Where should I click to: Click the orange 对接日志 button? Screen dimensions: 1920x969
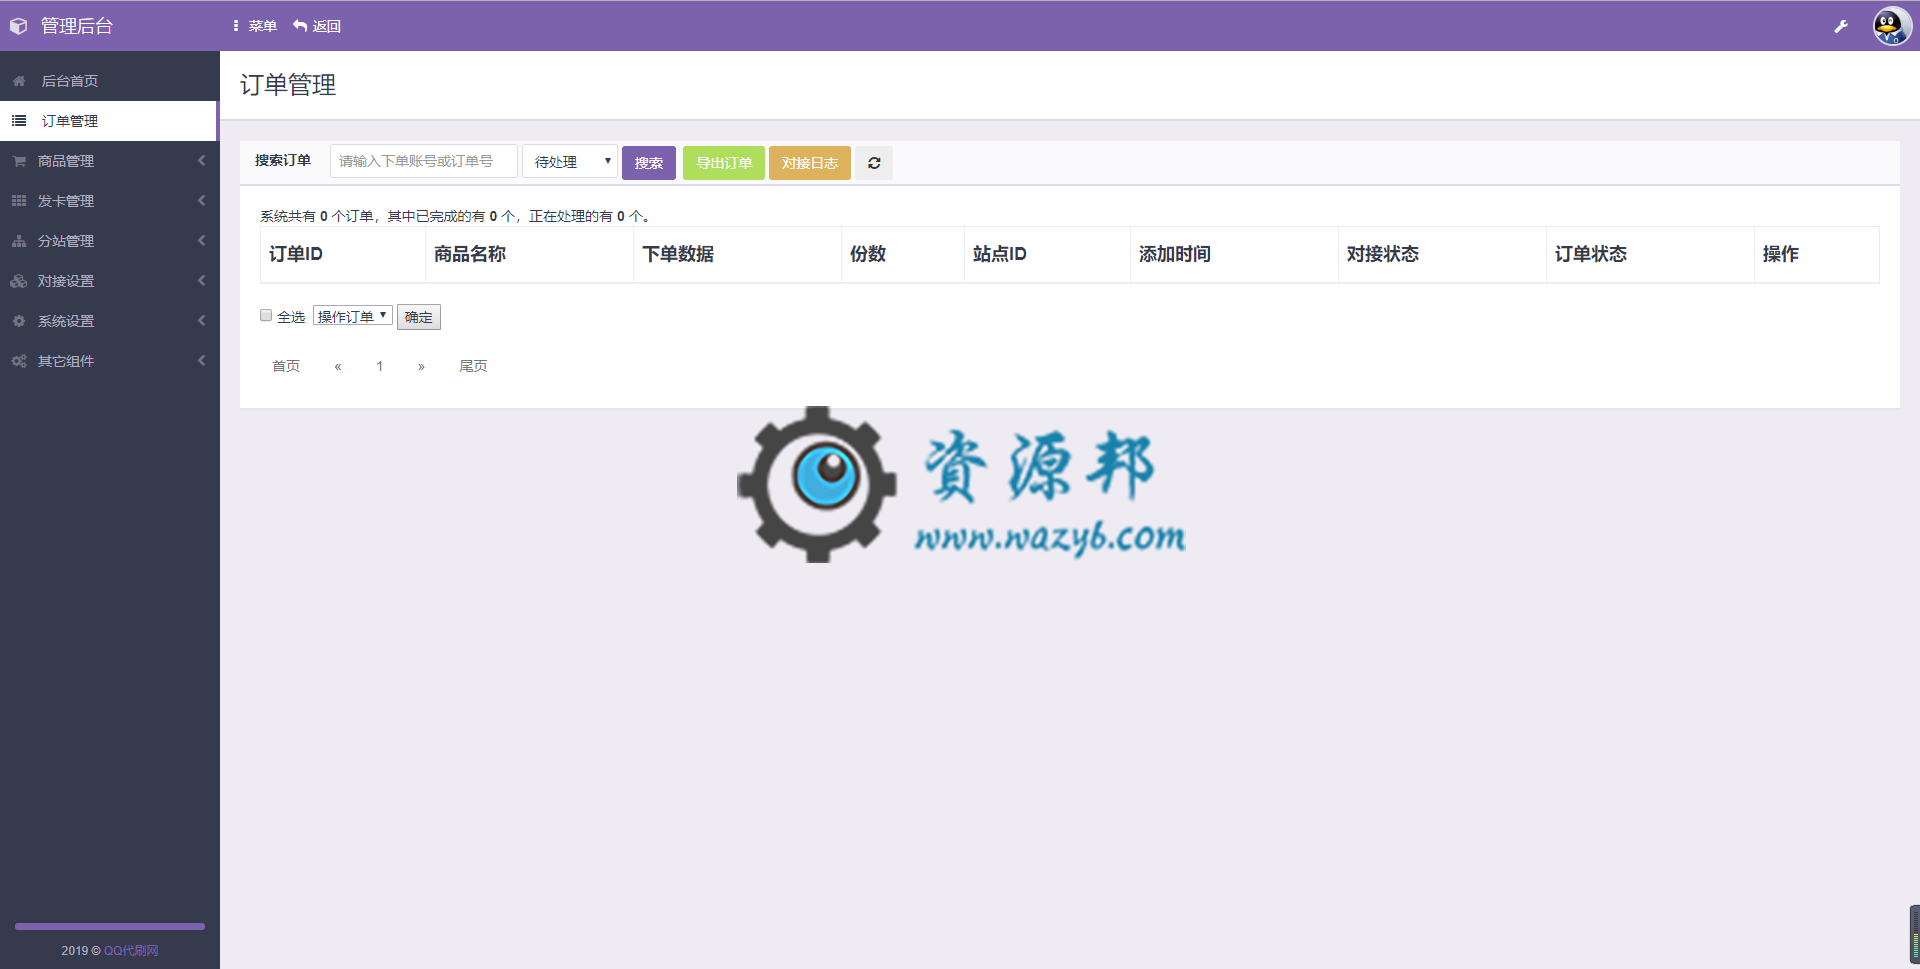pyautogui.click(x=810, y=163)
